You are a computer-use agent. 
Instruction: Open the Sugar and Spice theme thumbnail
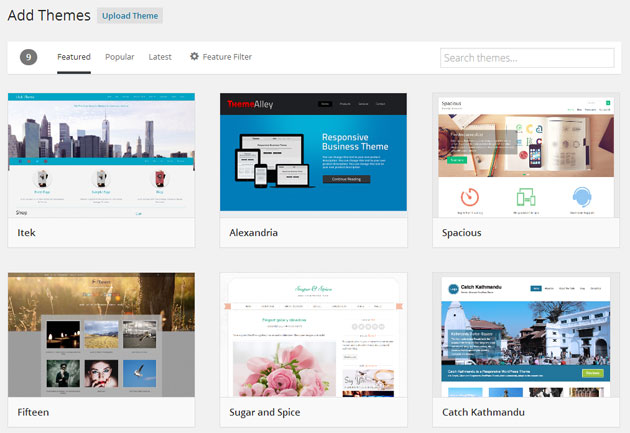click(x=313, y=335)
